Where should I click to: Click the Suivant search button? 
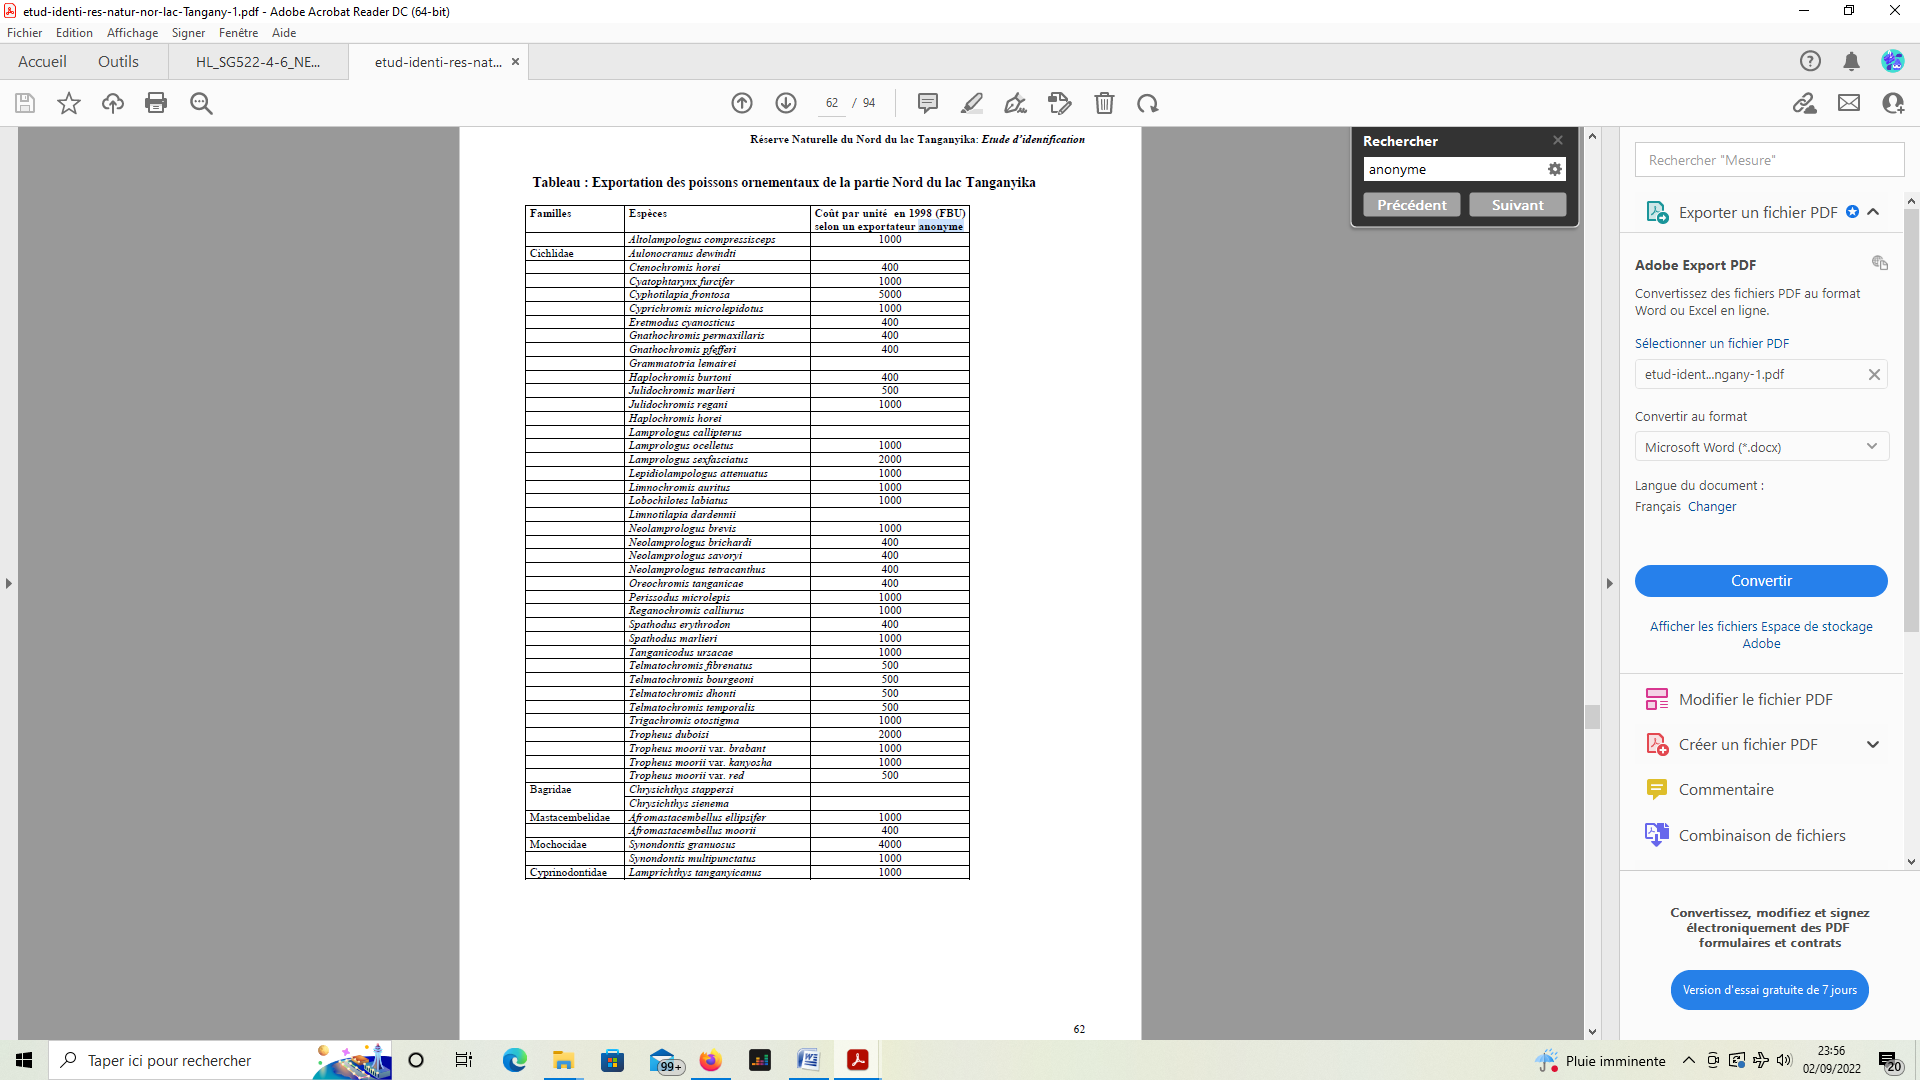point(1516,205)
